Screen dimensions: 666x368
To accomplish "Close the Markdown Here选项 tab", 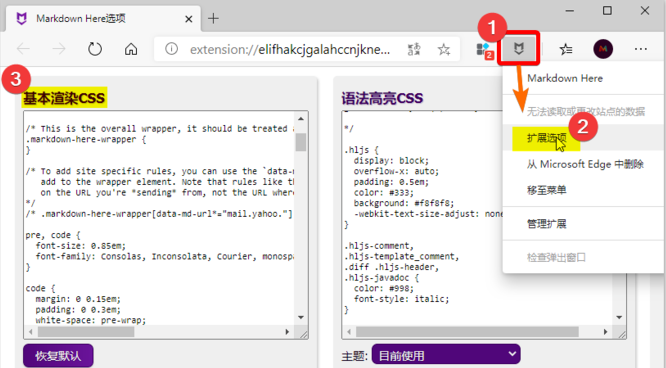I will click(189, 19).
